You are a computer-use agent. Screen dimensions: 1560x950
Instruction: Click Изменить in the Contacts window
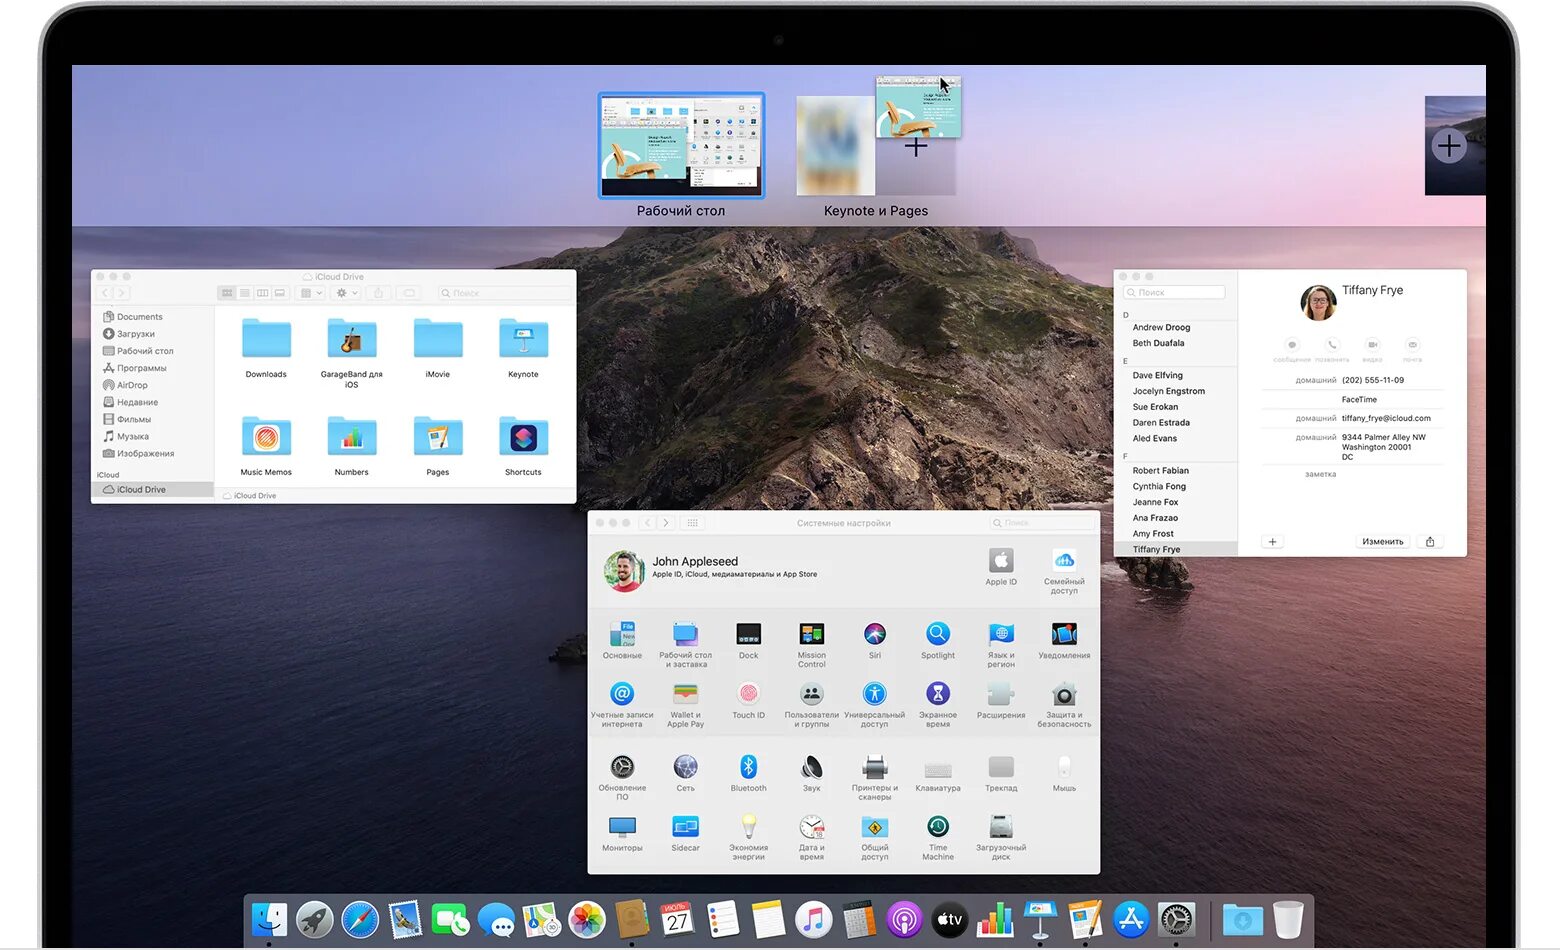click(1382, 542)
